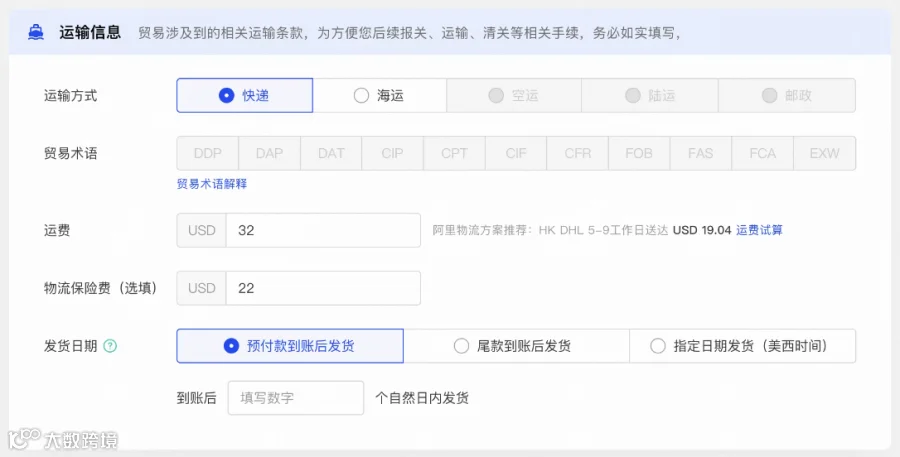Viewport: 900px width, 457px height.
Task: Choose the 邮政 shipping option
Action: pyautogui.click(x=787, y=95)
